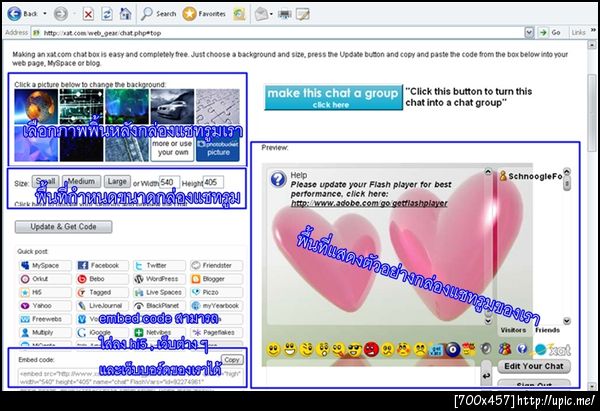Image resolution: width=600 pixels, height=411 pixels.
Task: Quick post to Live Spaces
Action: [159, 292]
